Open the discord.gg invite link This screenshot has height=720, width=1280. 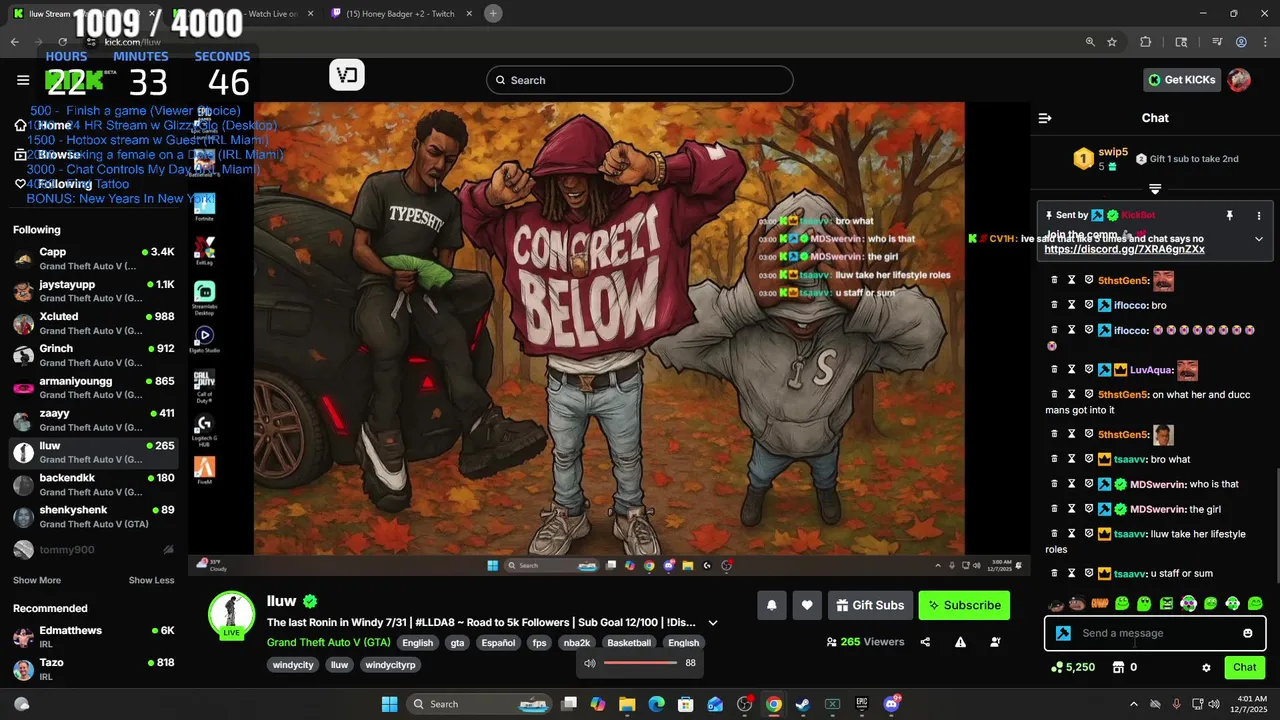click(1124, 249)
